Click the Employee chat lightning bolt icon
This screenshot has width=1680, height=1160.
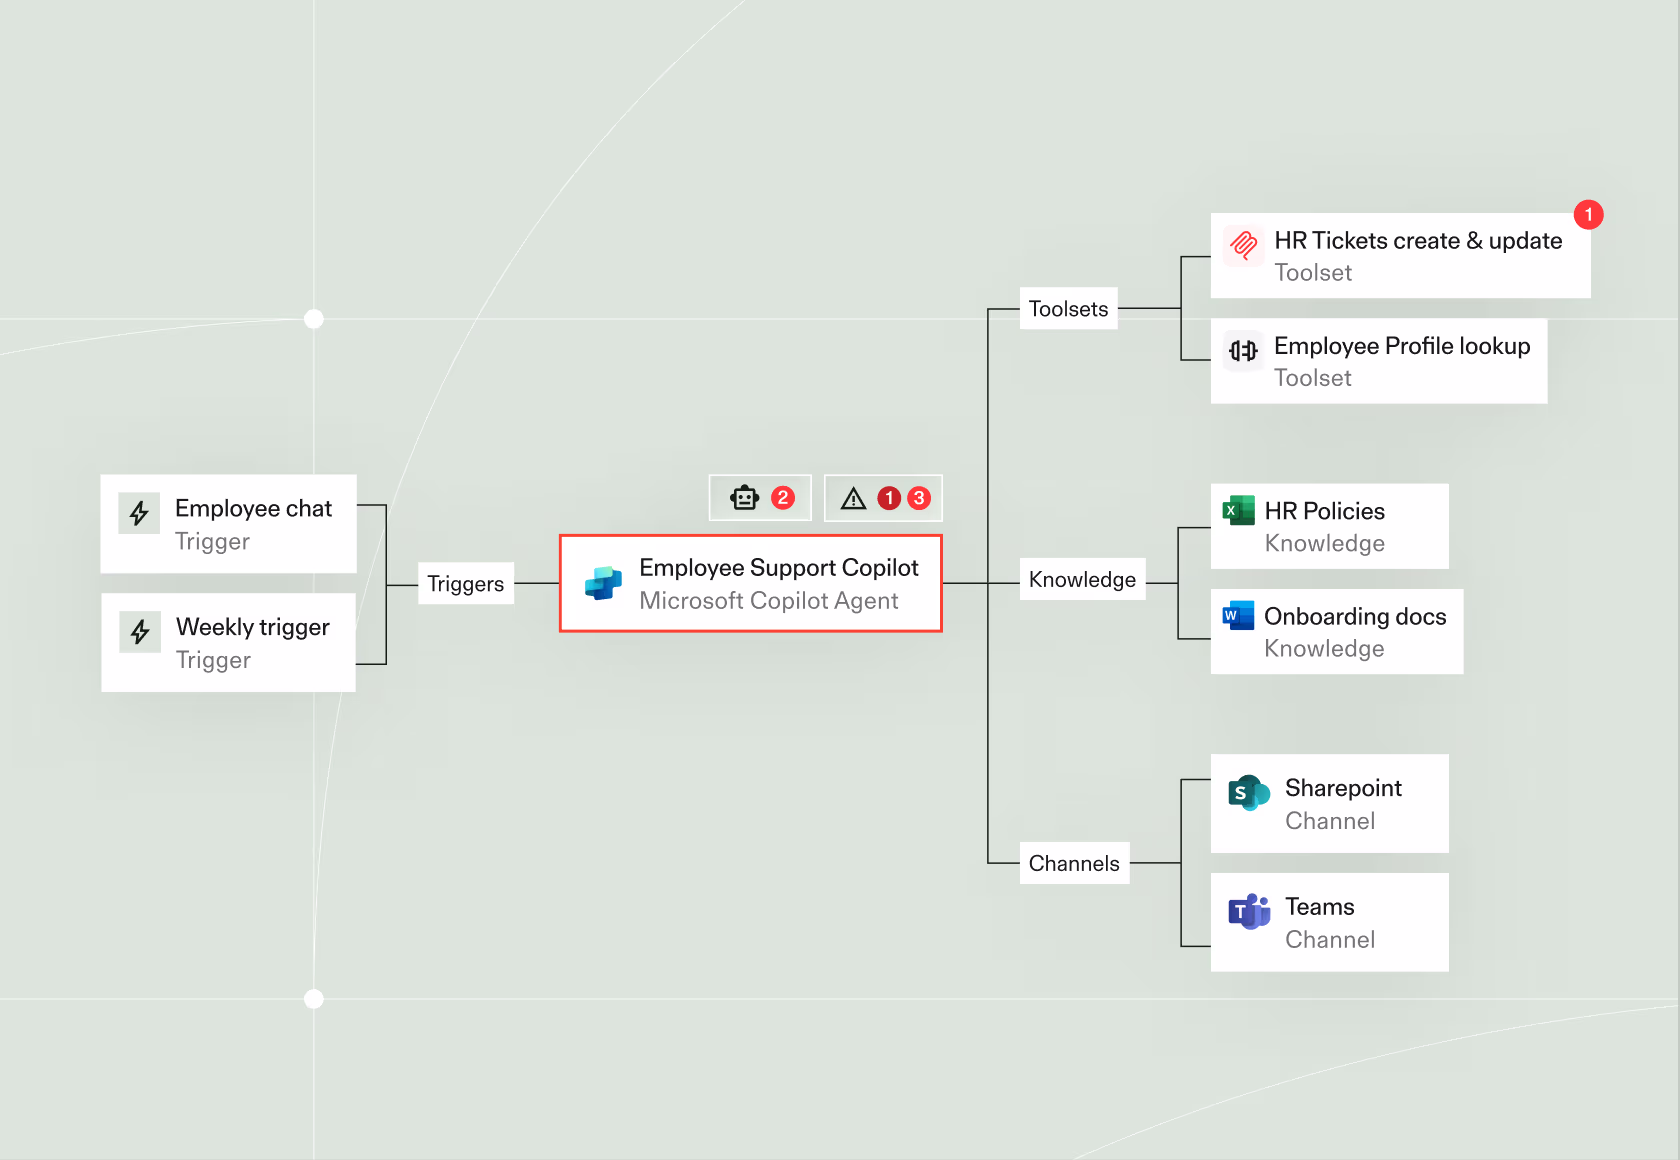(139, 513)
